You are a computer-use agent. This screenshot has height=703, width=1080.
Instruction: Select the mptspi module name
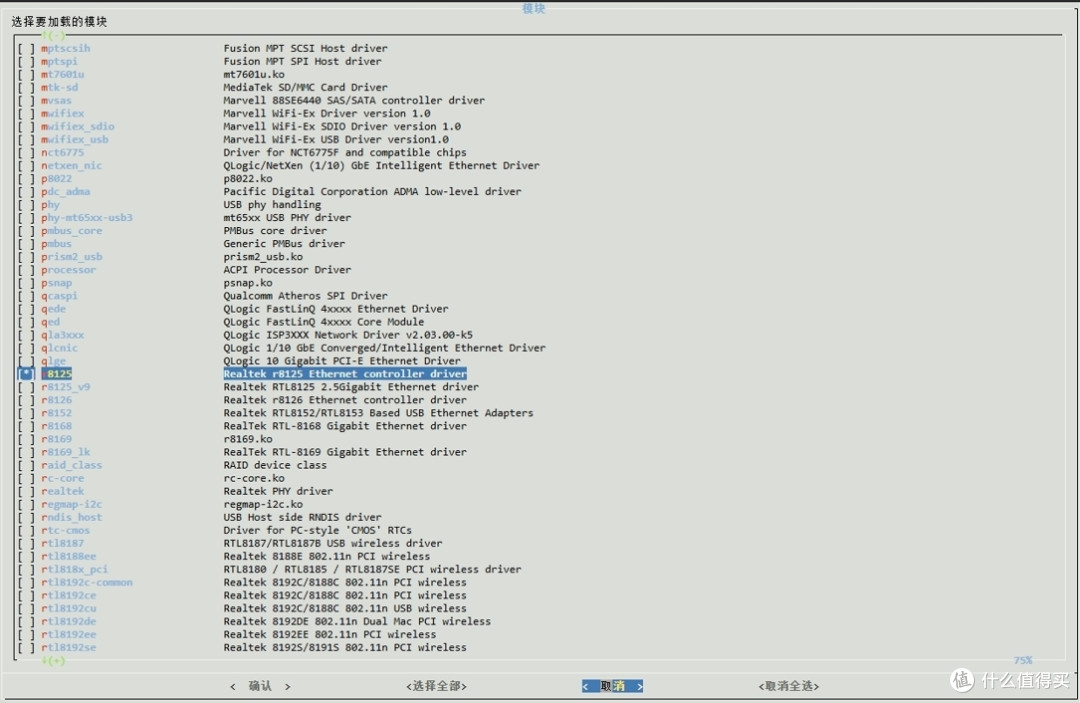click(x=59, y=61)
